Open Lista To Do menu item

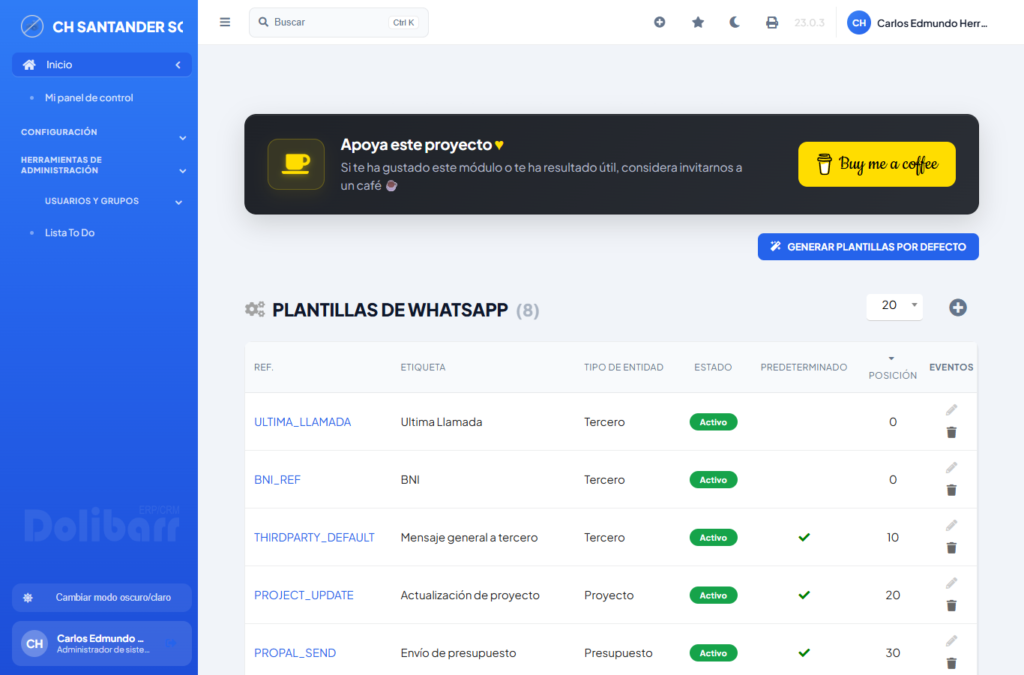coord(70,233)
